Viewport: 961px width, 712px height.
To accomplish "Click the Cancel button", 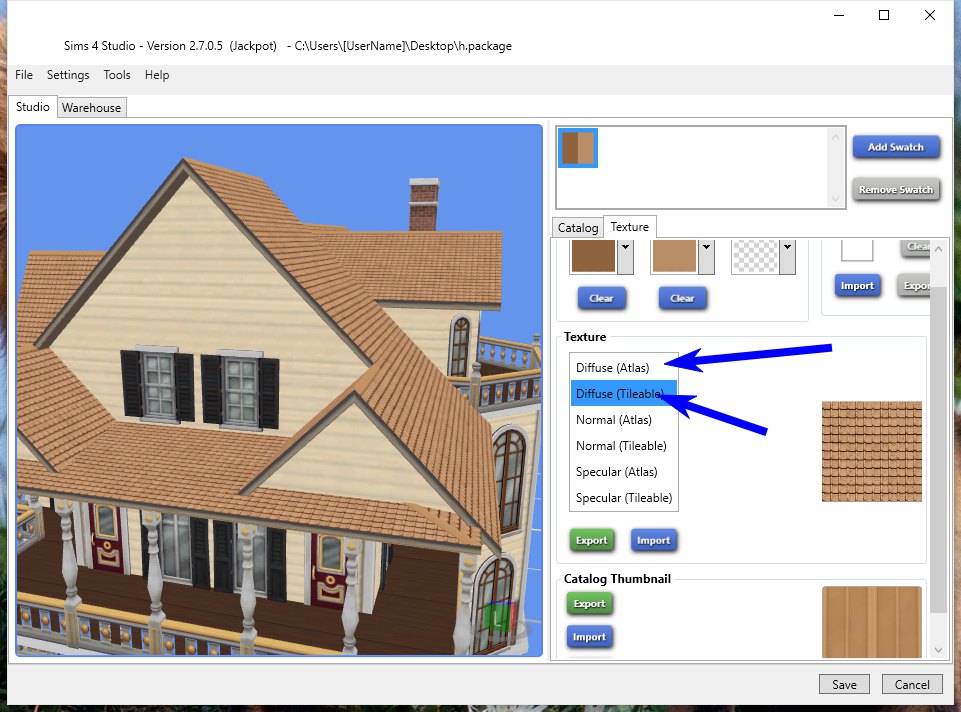I will (912, 684).
